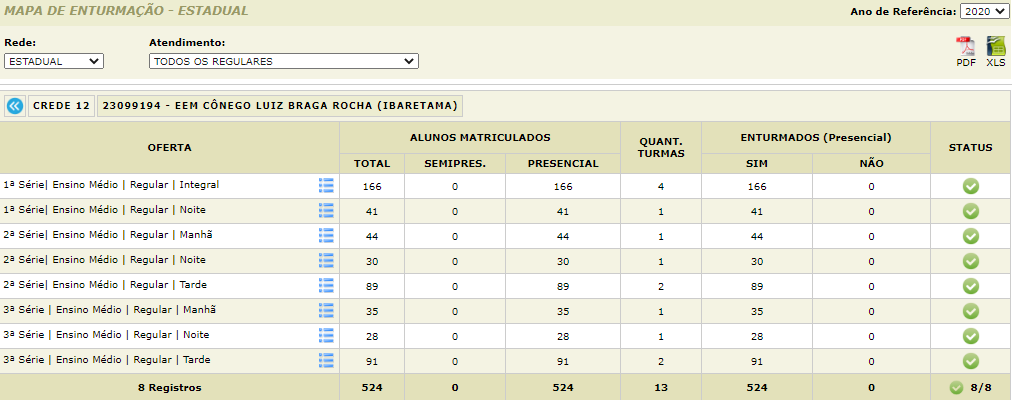Open list icon for 2ª Série Noite row
The width and height of the screenshot is (1012, 400).
point(326,261)
